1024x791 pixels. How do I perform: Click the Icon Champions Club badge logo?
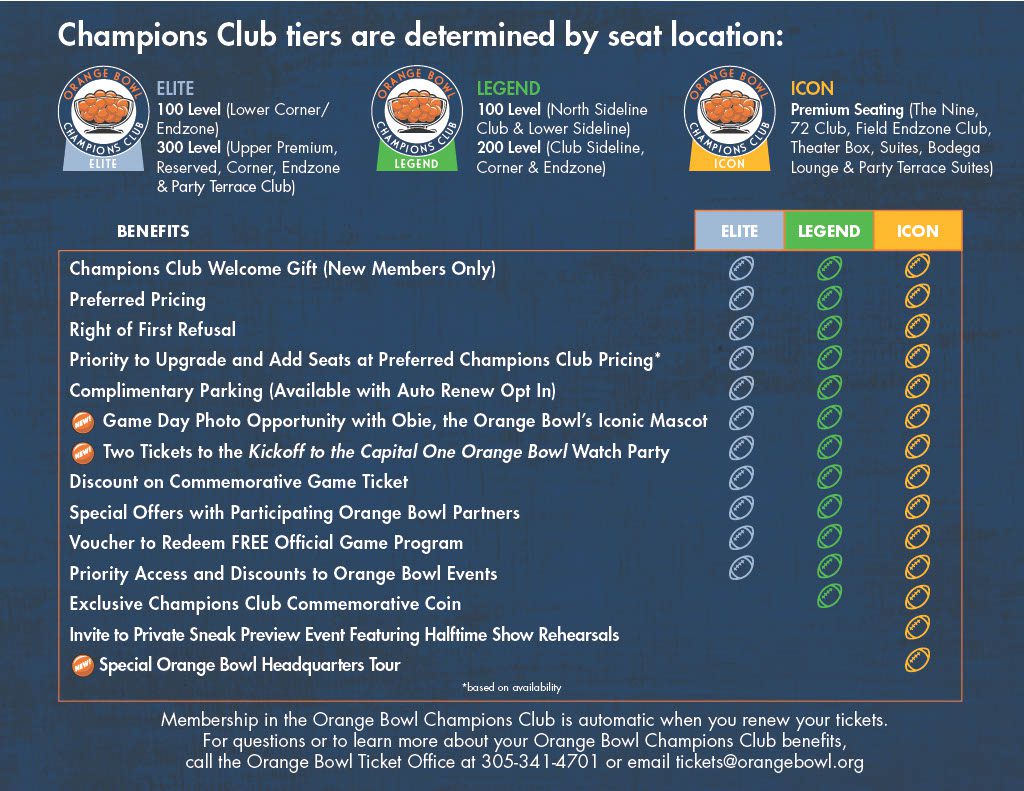point(729,118)
